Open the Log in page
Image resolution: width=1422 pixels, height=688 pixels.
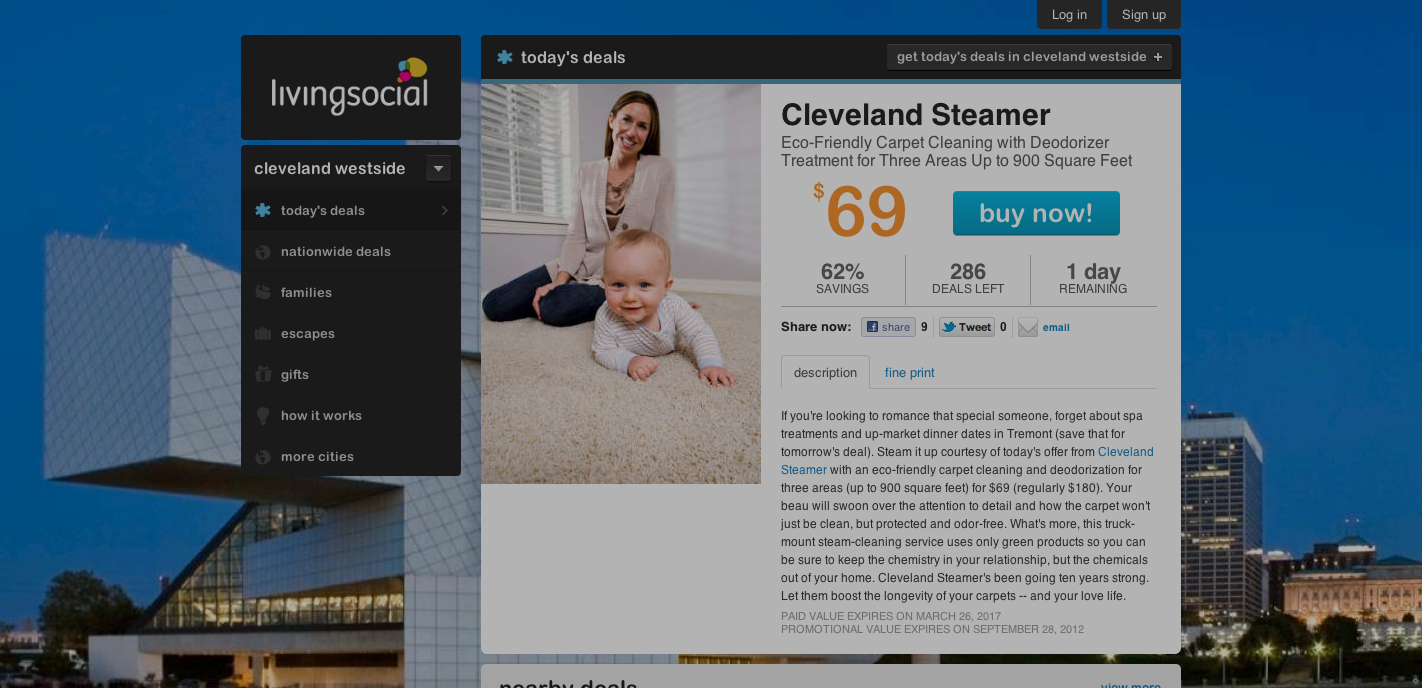1069,15
